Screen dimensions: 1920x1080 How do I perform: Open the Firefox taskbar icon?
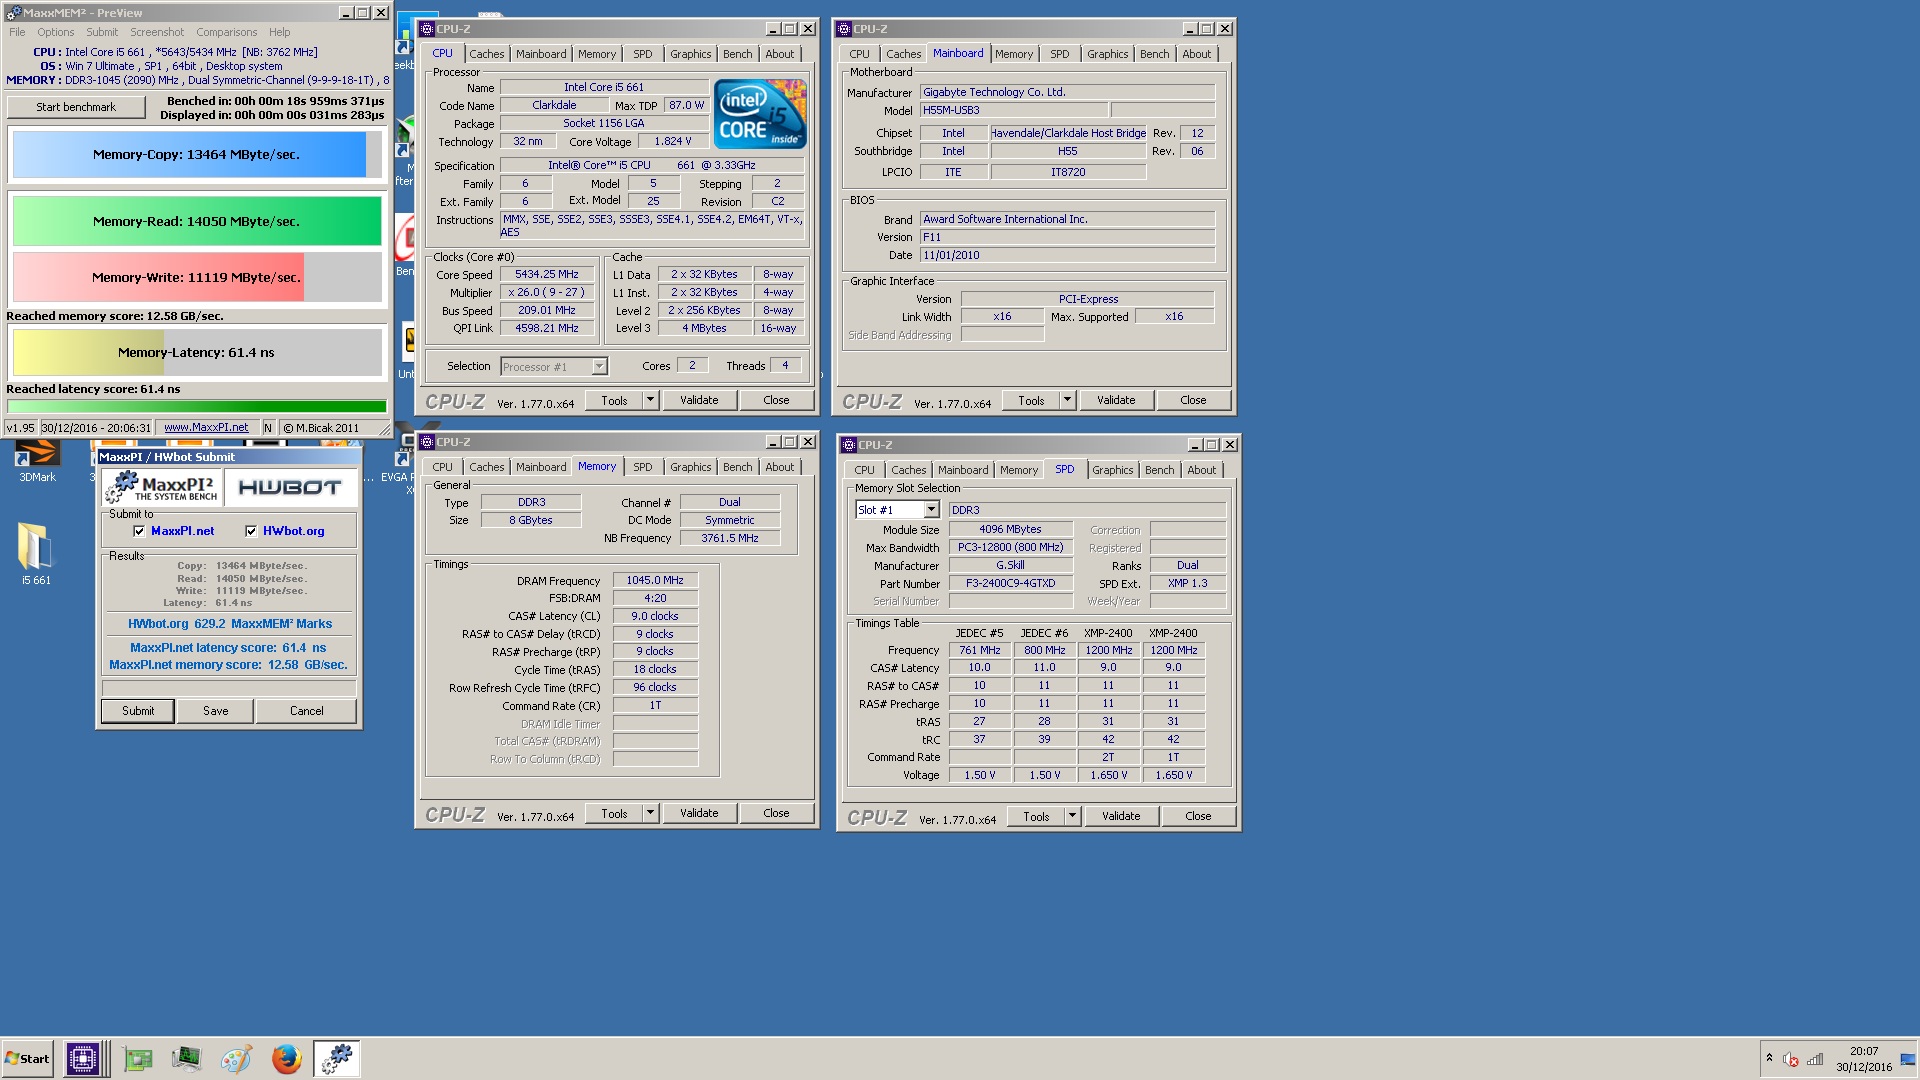tap(287, 1058)
